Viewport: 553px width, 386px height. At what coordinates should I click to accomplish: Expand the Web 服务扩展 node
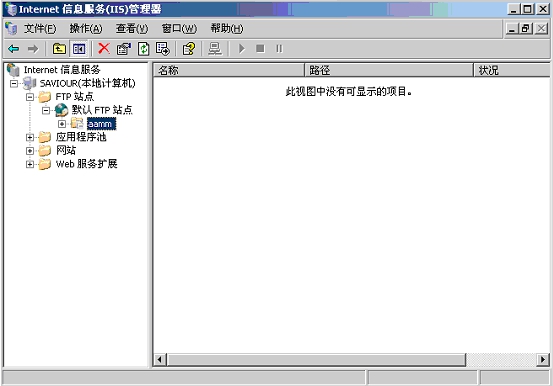point(30,164)
